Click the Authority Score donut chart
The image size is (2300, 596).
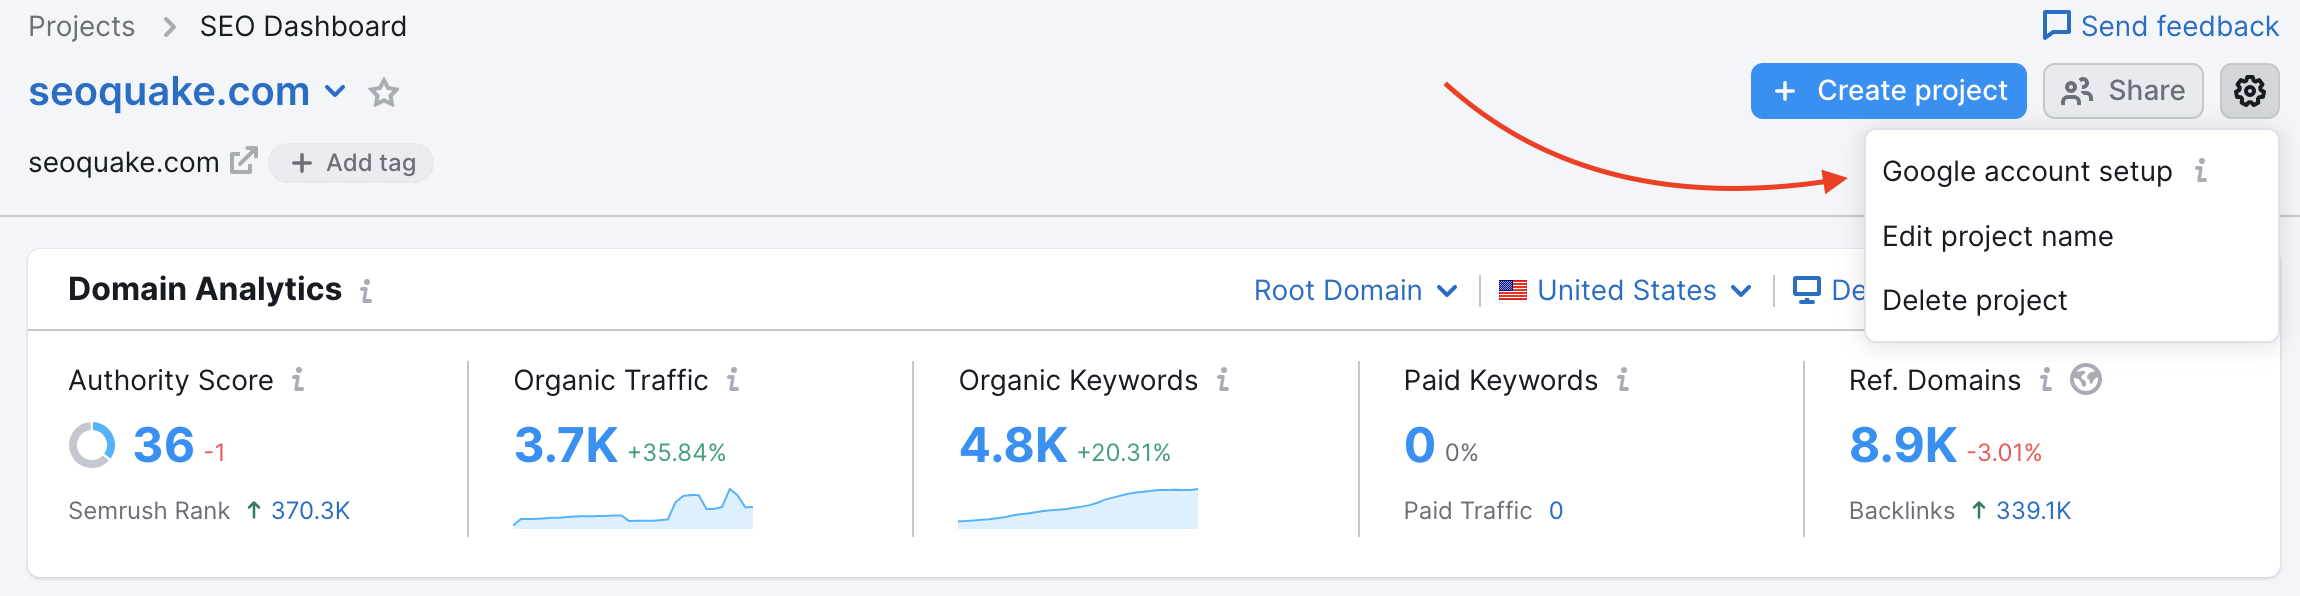pyautogui.click(x=92, y=445)
